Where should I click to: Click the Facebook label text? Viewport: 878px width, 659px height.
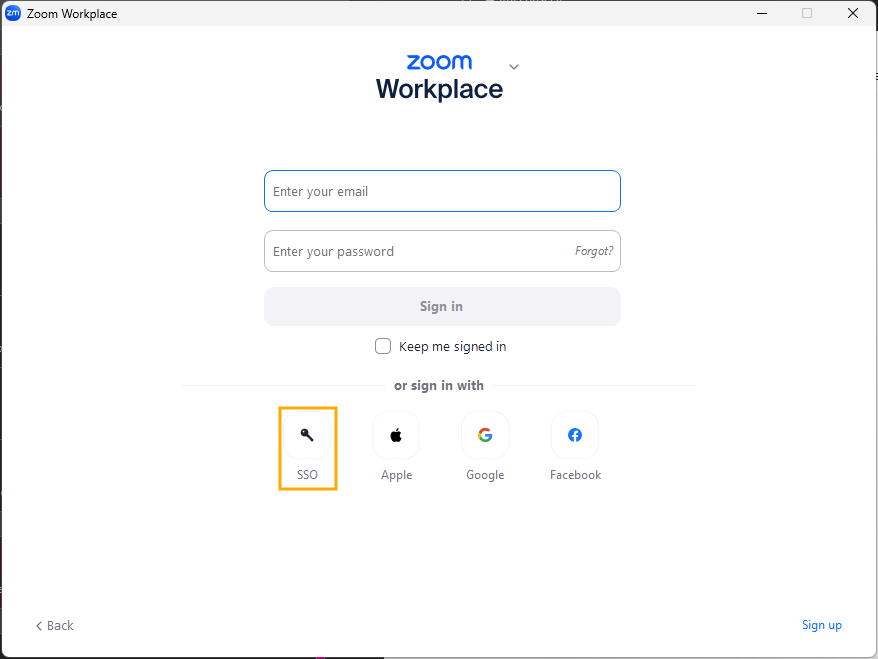[576, 475]
